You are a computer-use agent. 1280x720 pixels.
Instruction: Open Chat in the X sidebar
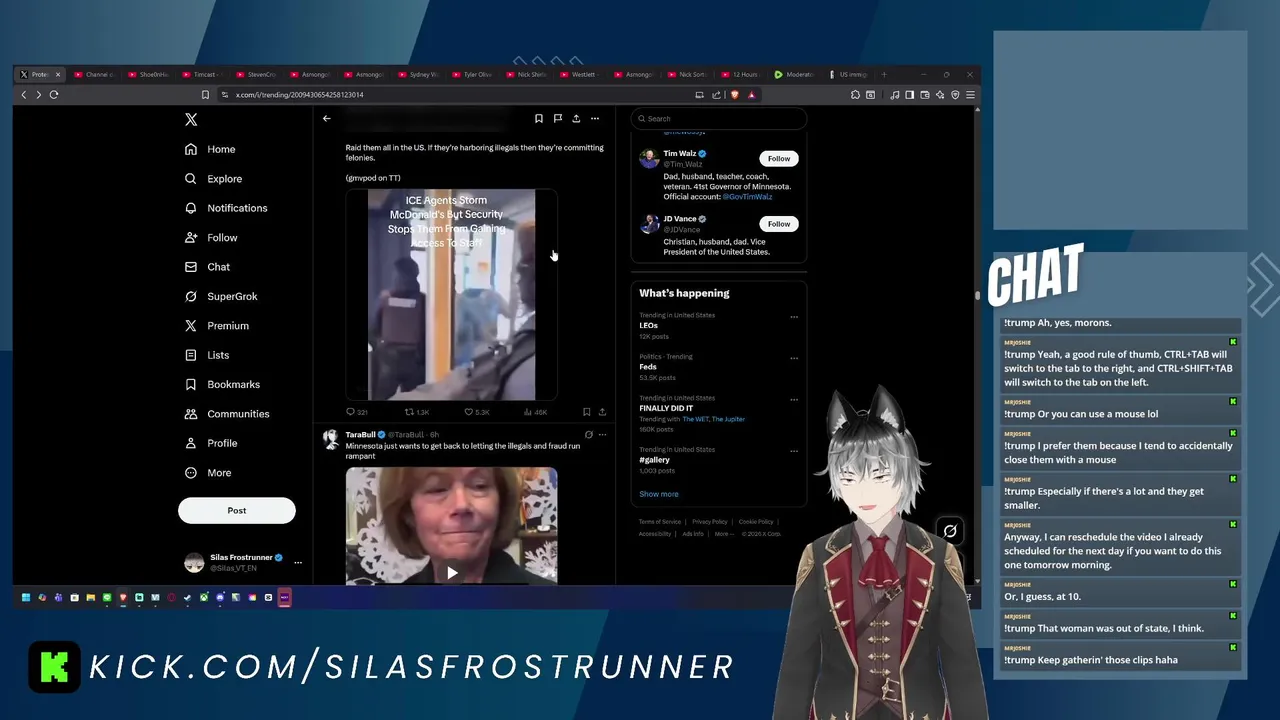pyautogui.click(x=207, y=267)
